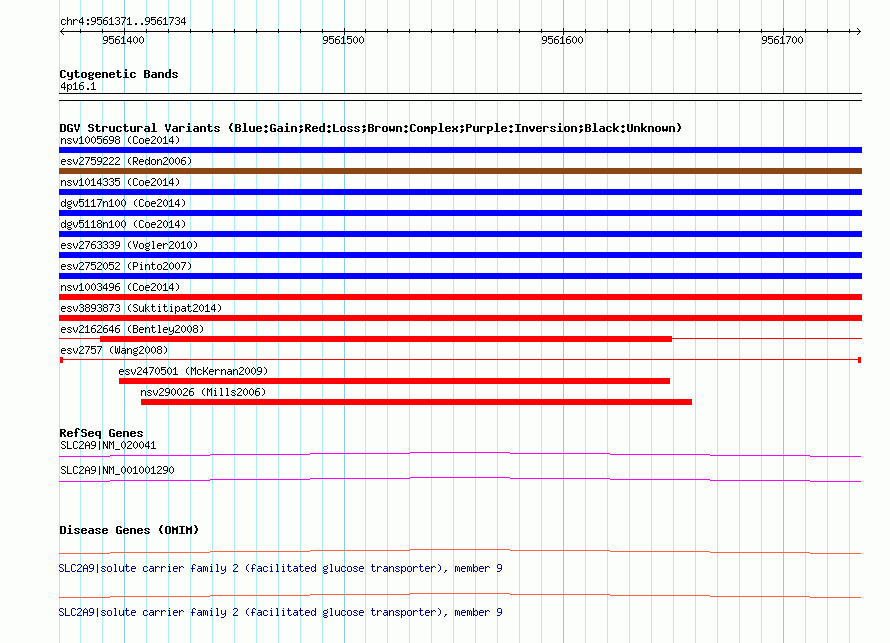Click the left arrow on the ruler
This screenshot has height=643, width=890.
pyautogui.click(x=62, y=32)
